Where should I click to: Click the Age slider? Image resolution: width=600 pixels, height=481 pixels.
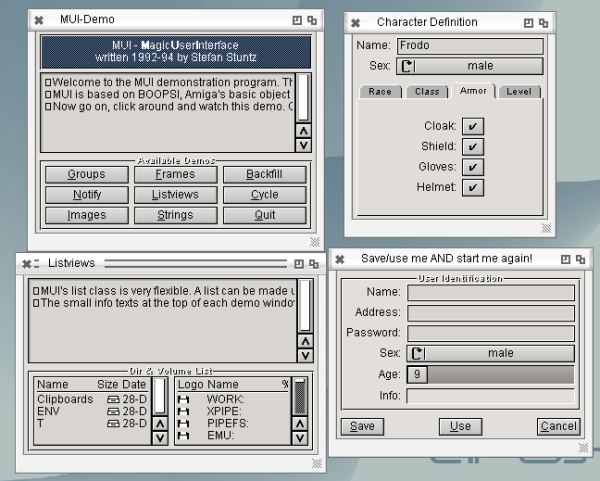point(490,374)
